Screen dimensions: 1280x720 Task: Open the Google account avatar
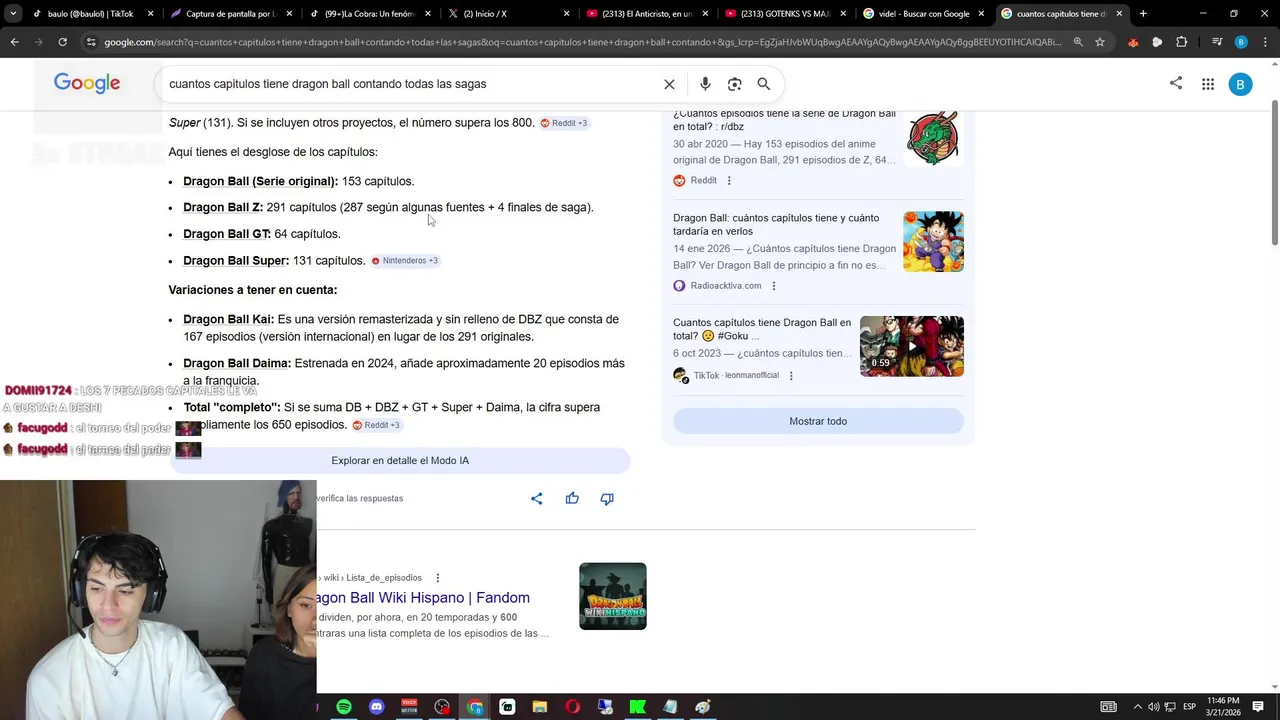pyautogui.click(x=1240, y=84)
